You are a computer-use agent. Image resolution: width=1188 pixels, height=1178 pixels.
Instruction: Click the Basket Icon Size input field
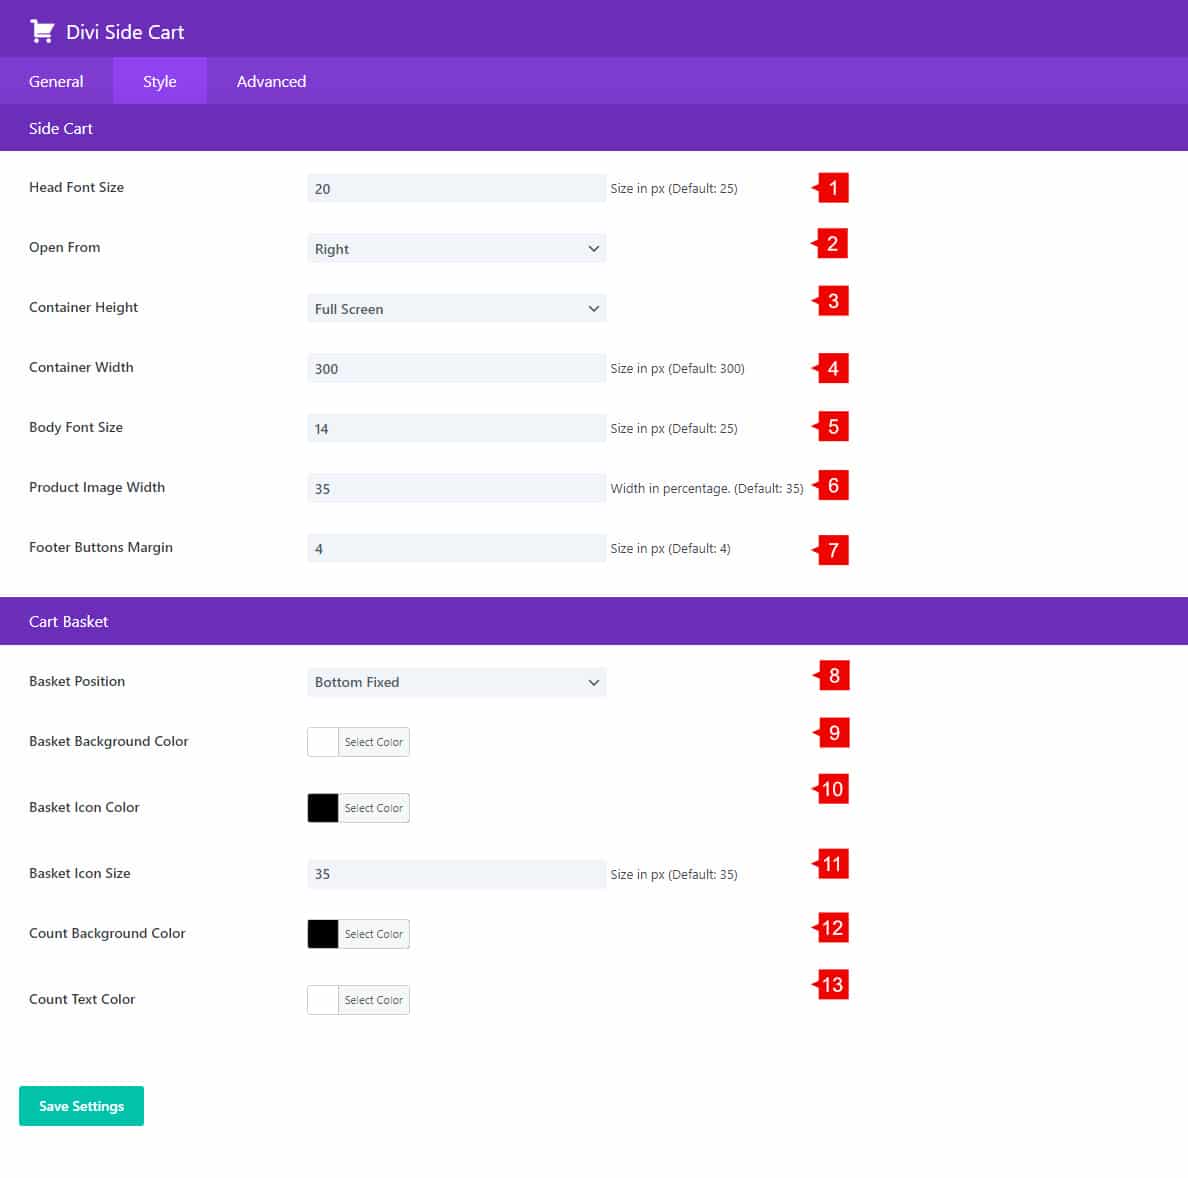pyautogui.click(x=456, y=874)
